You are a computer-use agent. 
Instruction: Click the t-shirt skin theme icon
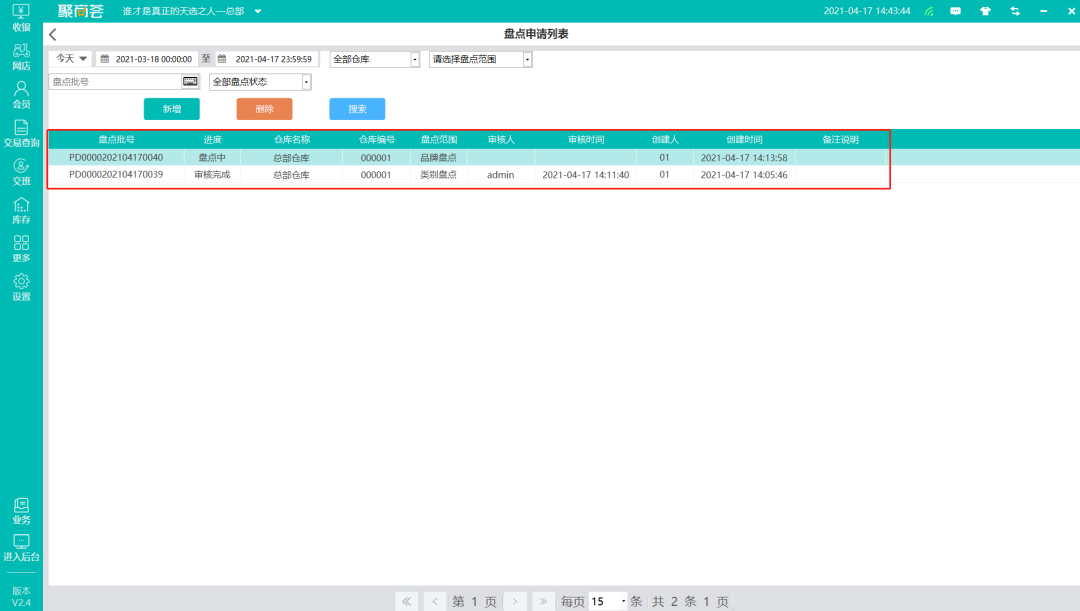coord(985,11)
